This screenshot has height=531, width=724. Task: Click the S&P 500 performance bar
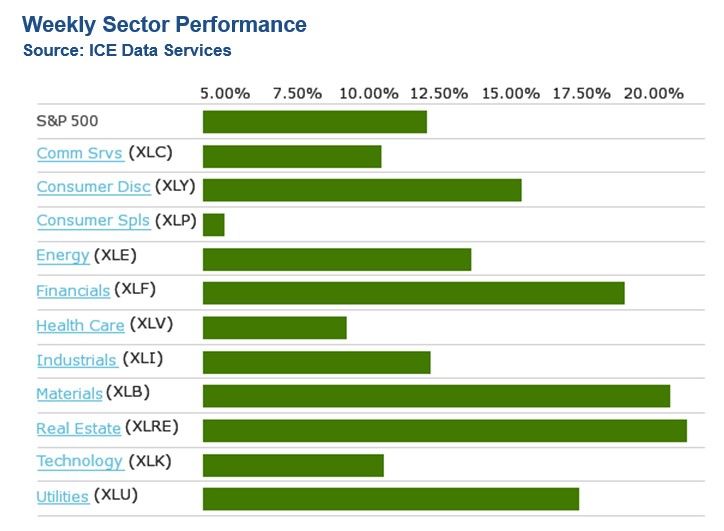314,122
